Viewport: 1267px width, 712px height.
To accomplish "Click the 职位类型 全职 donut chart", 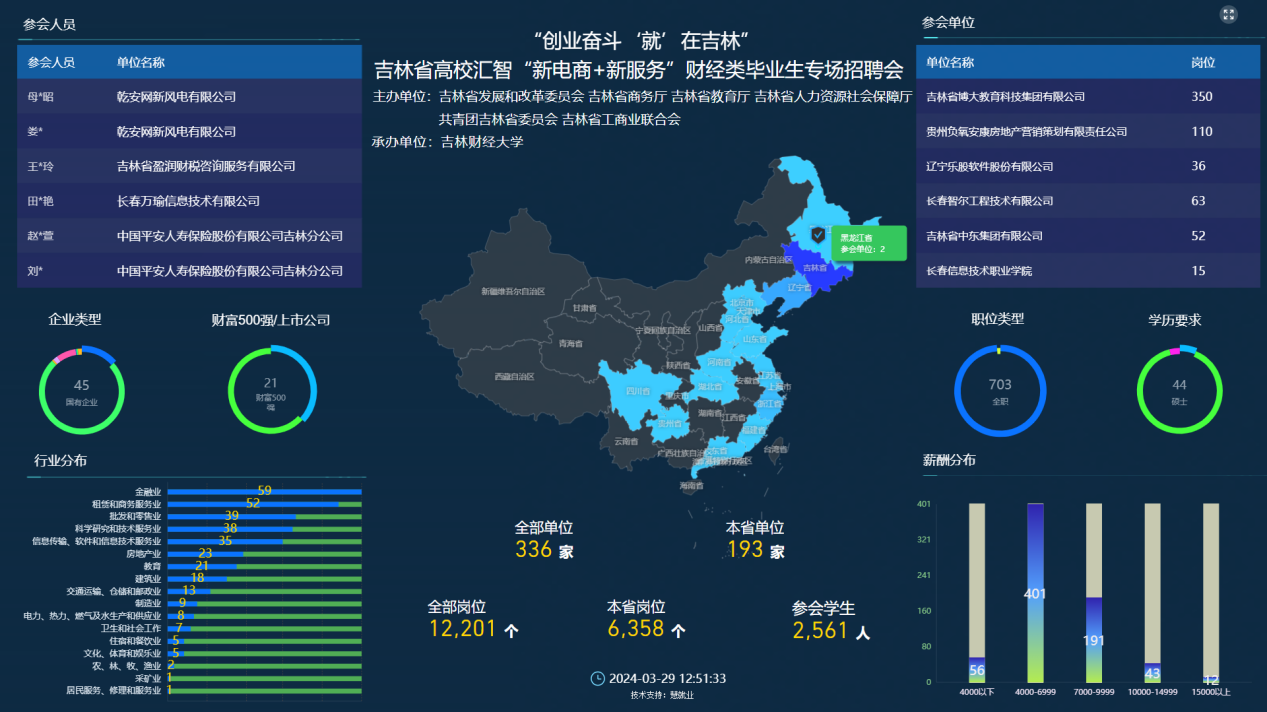I will coord(999,389).
